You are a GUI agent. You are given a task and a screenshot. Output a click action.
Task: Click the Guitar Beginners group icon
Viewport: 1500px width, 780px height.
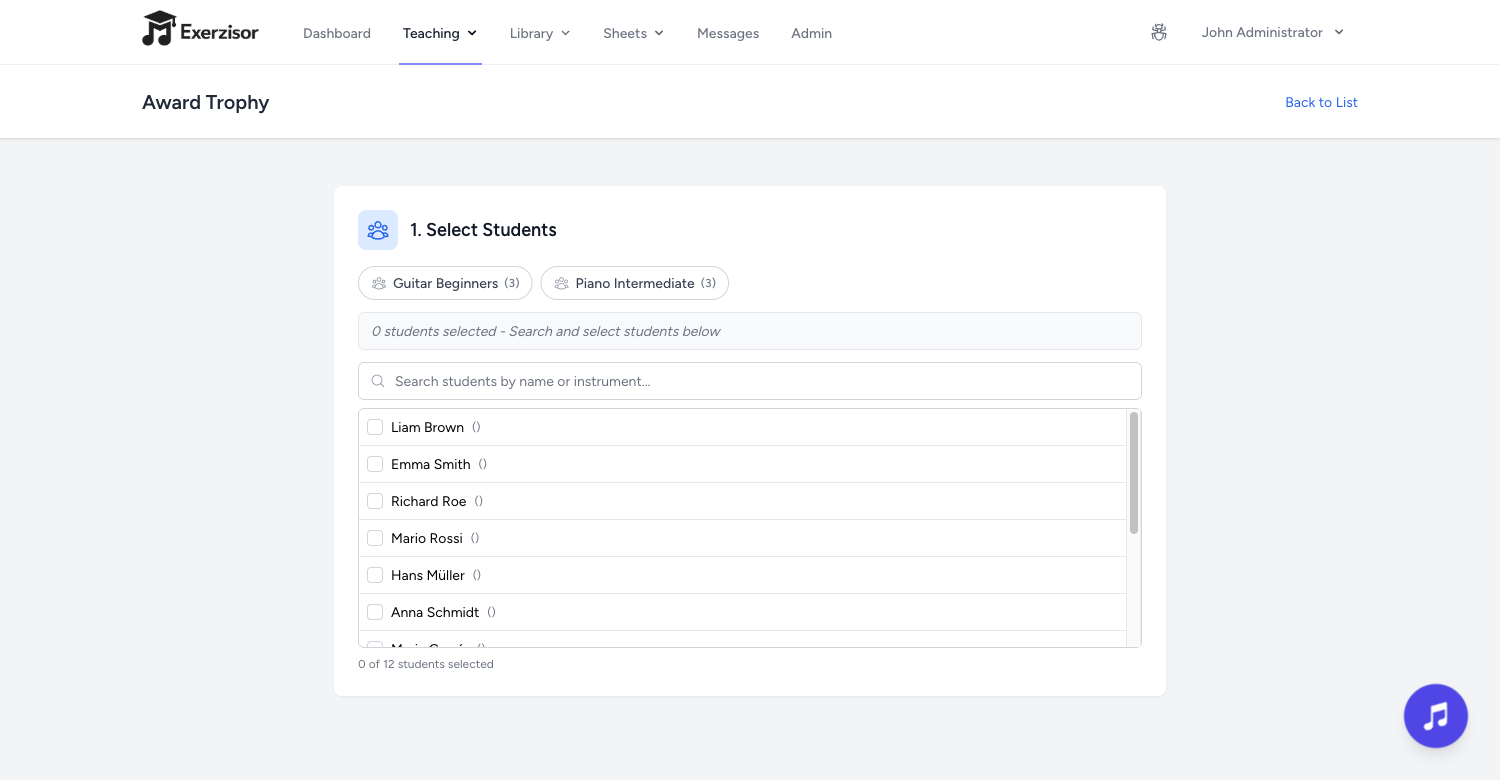pos(379,284)
